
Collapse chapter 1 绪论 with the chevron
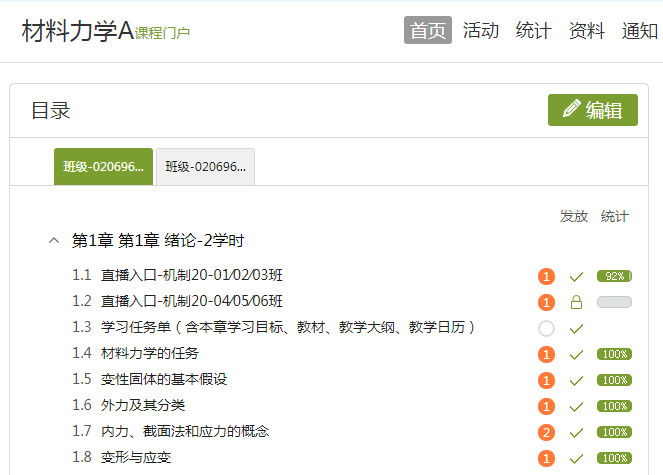(53, 241)
